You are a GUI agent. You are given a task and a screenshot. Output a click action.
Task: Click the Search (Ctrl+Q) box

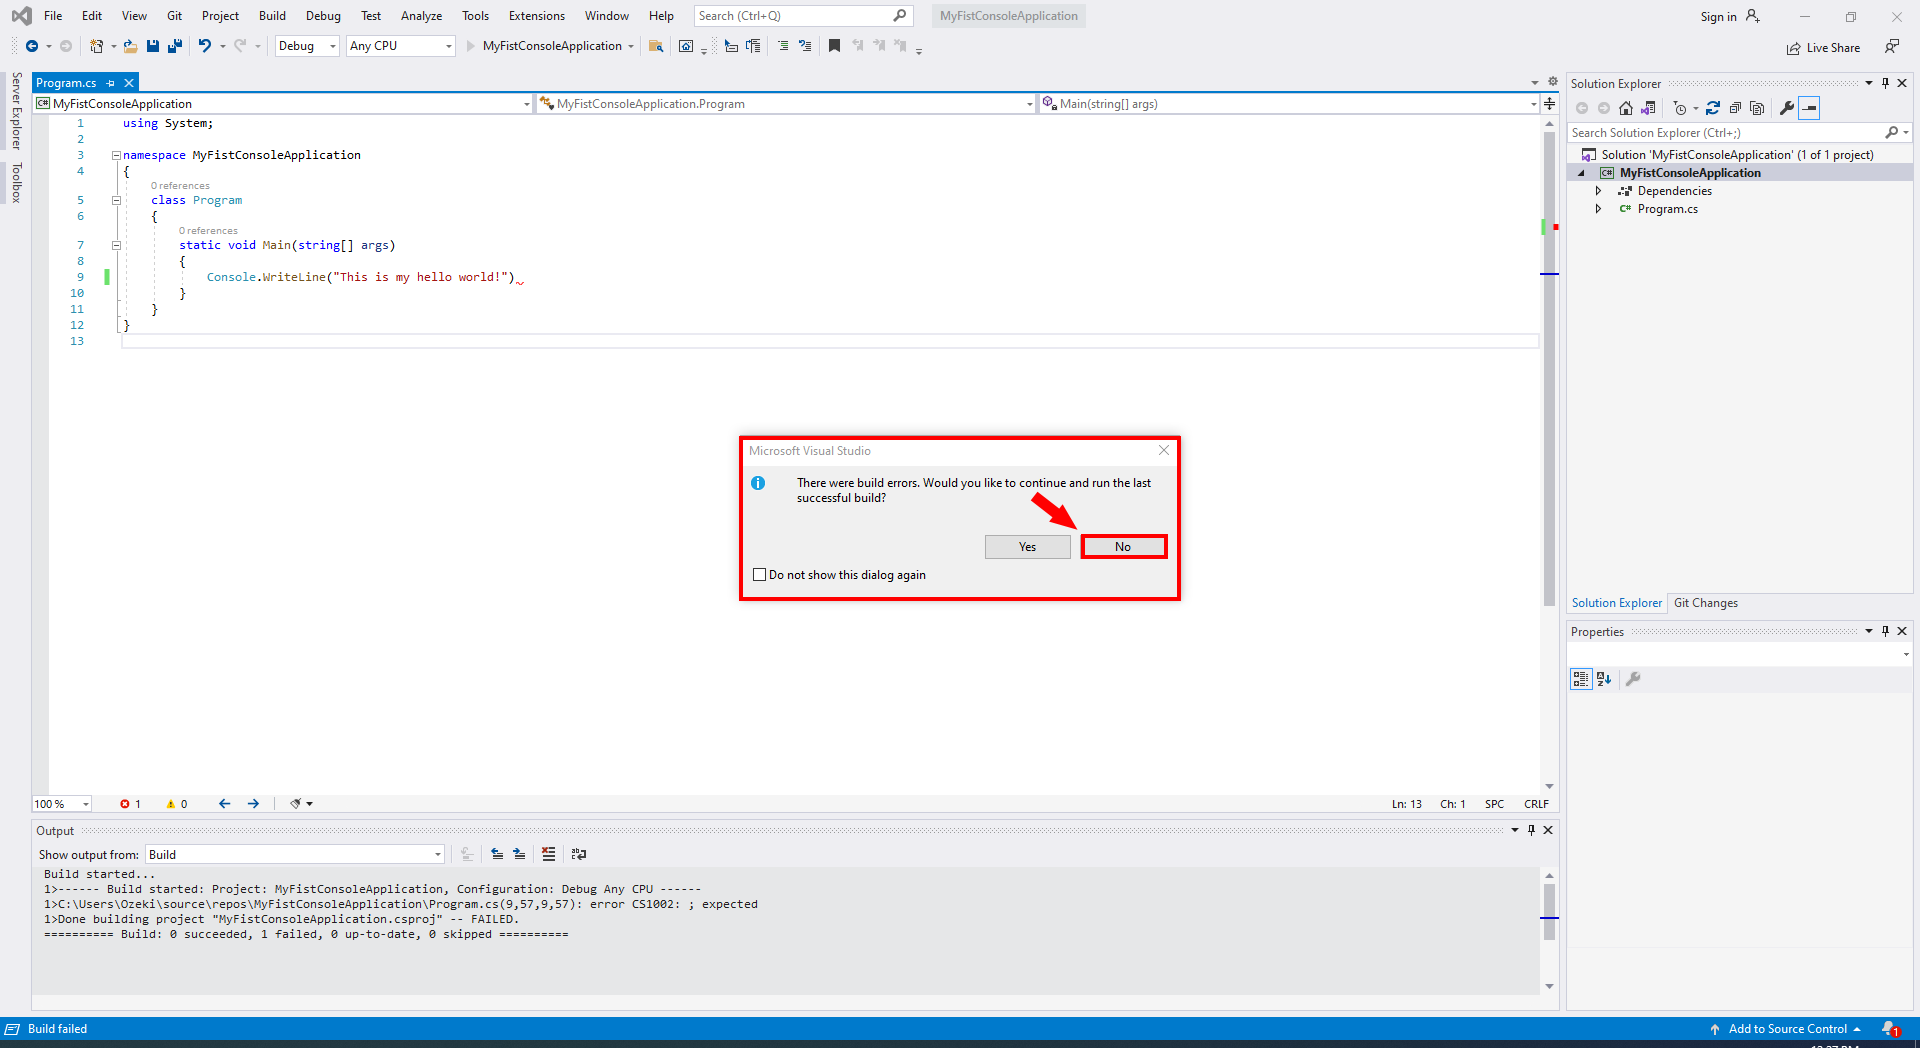point(803,16)
